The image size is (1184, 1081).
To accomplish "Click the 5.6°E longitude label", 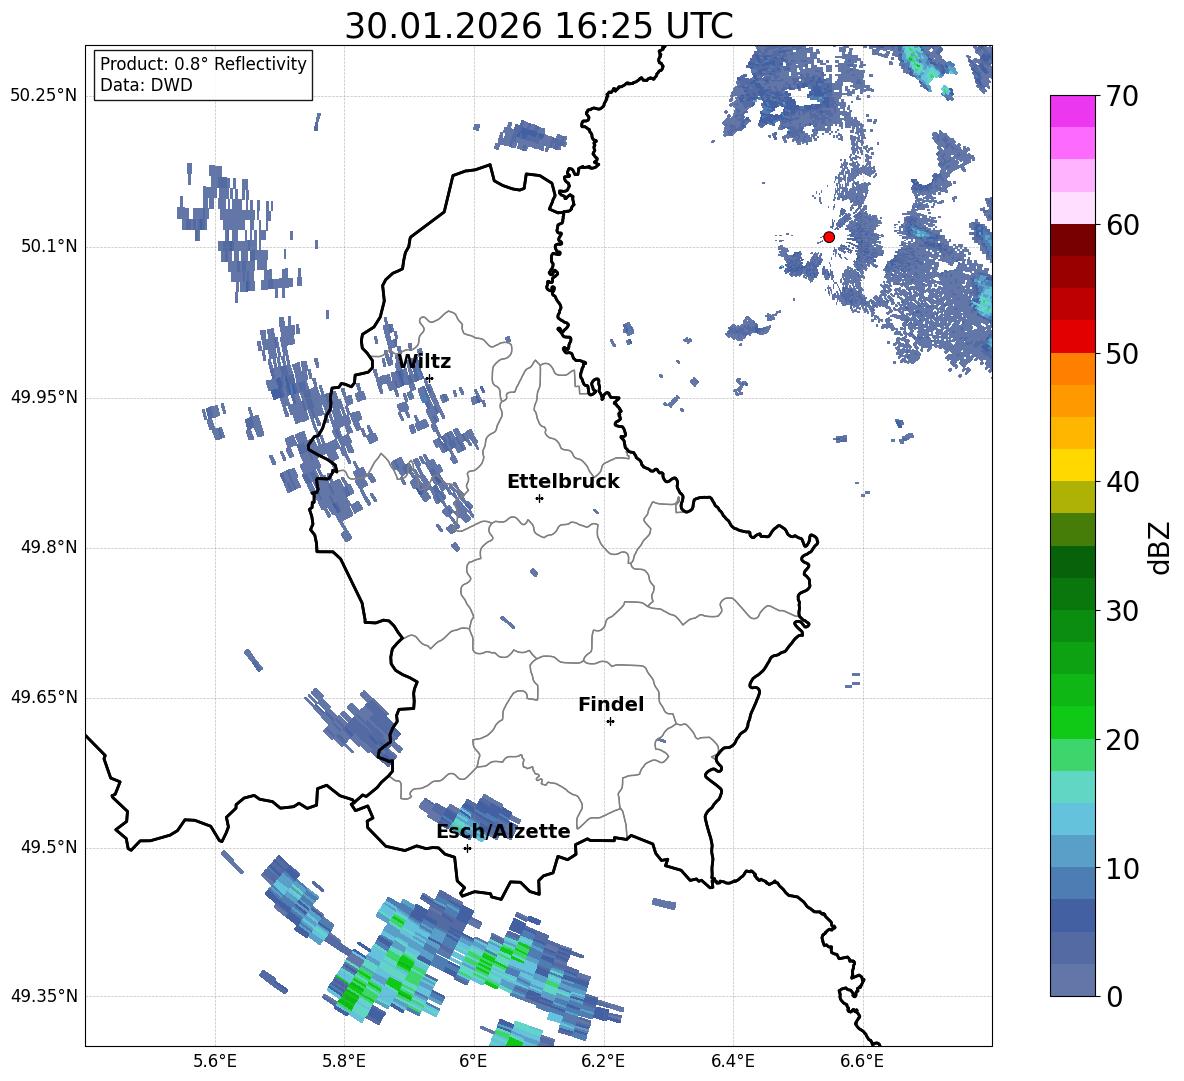I will [x=214, y=1062].
